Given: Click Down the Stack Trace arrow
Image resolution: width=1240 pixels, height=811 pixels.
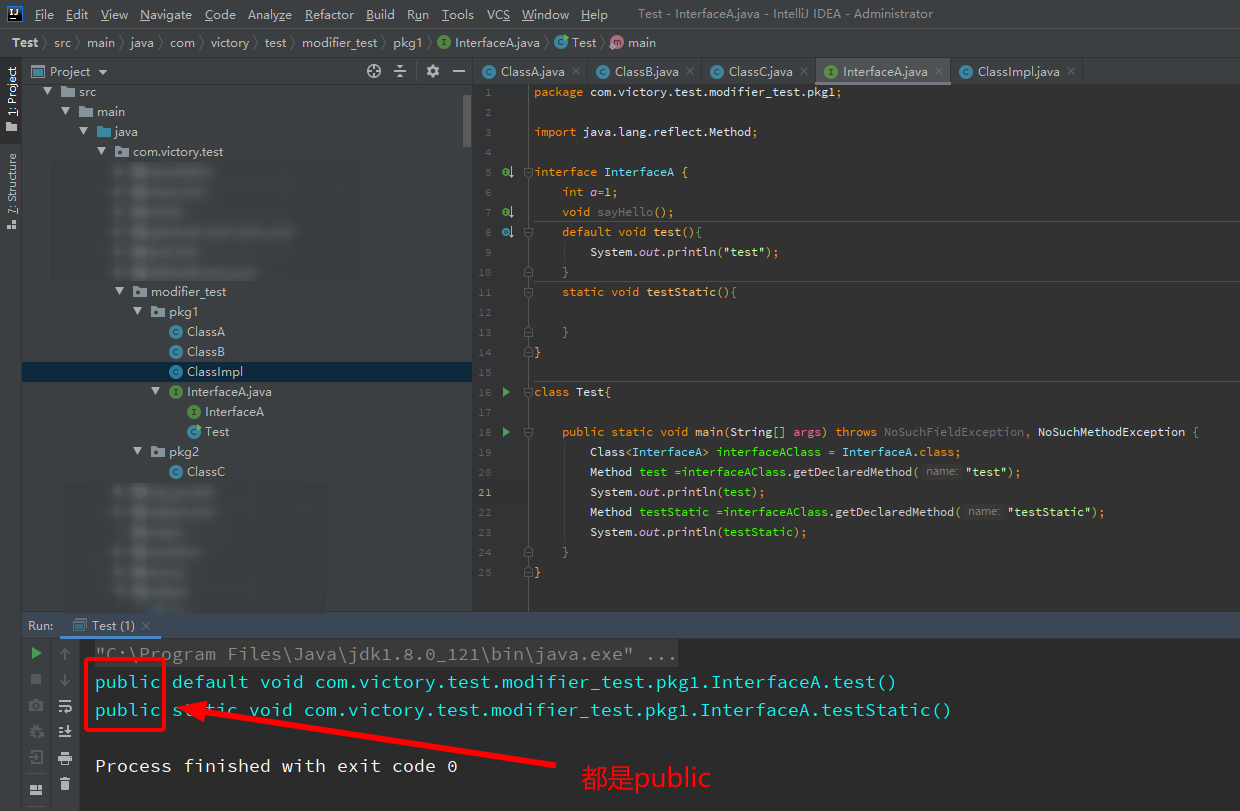Looking at the screenshot, I should [x=65, y=679].
